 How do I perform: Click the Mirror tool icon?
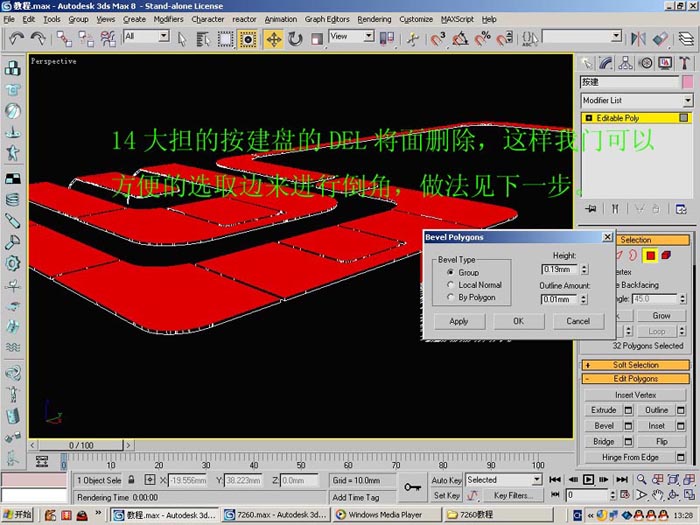[x=638, y=39]
